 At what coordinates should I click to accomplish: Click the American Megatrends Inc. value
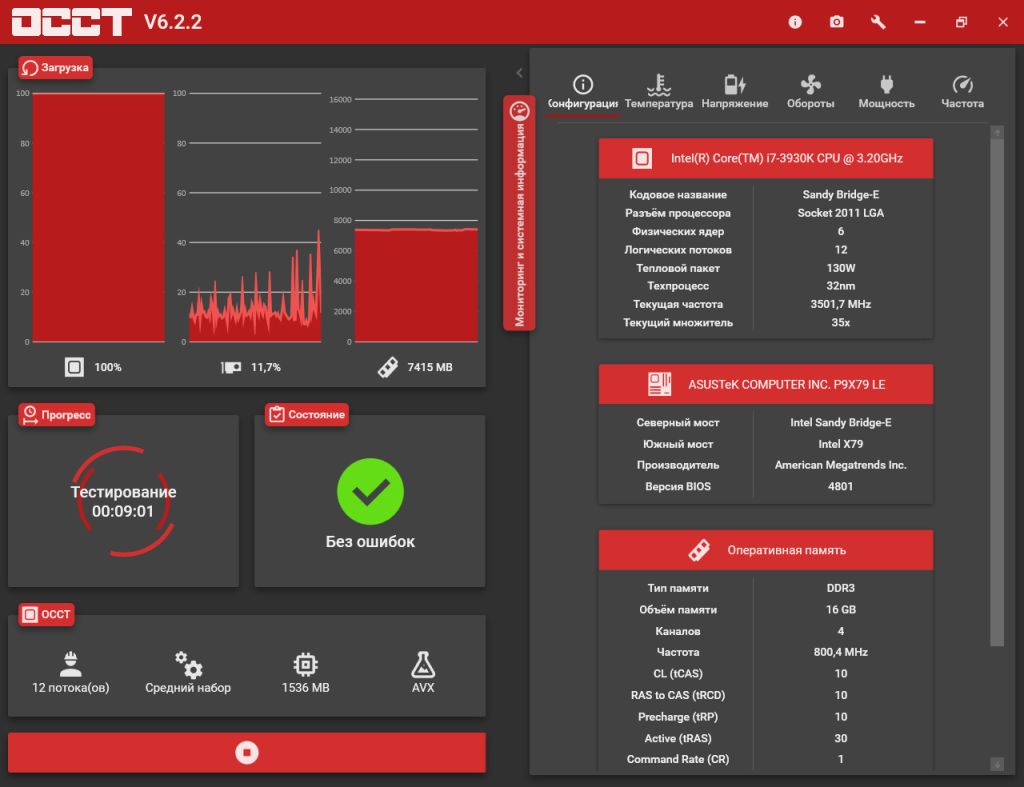coord(840,464)
